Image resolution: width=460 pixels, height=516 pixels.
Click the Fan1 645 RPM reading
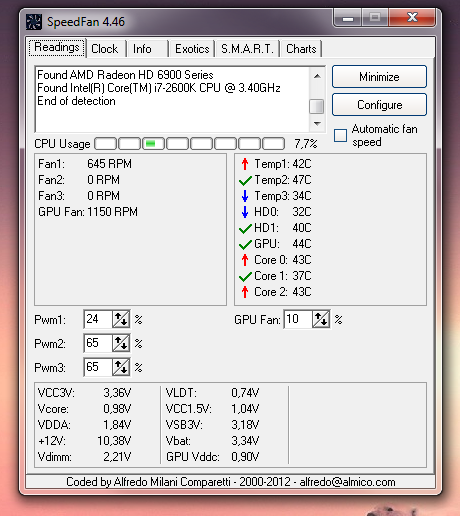85,164
